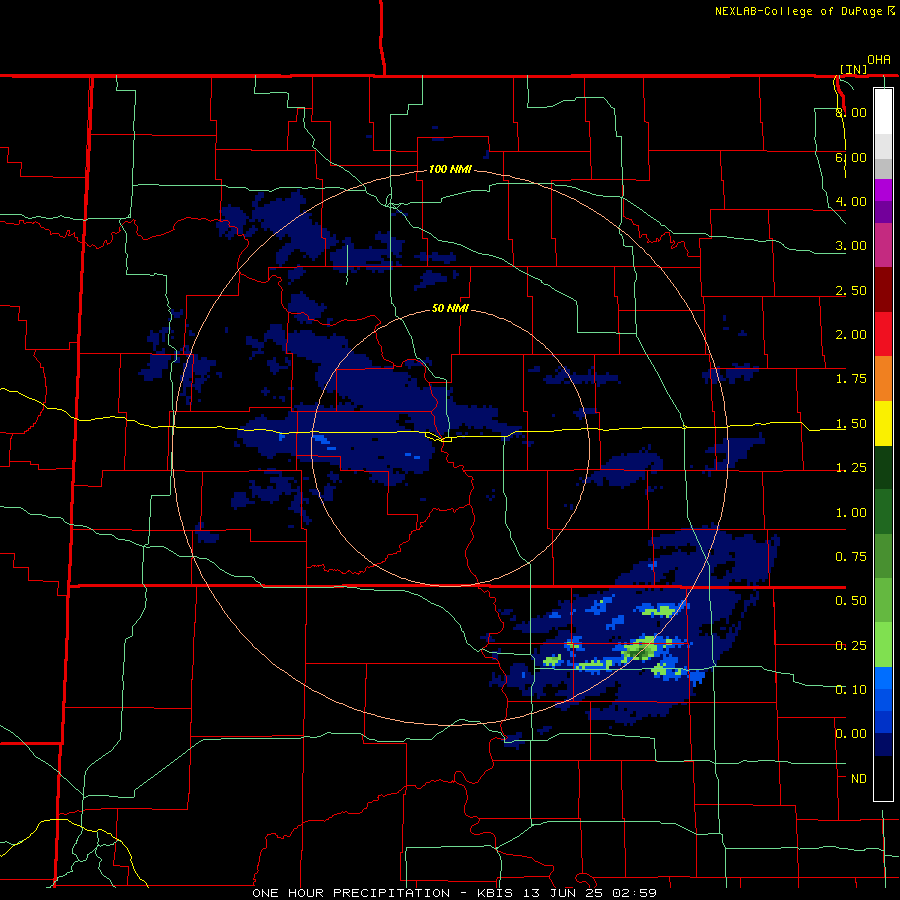900x900 pixels.
Task: Click the NEXLAB-College of DuPage credit text
Action: (805, 11)
